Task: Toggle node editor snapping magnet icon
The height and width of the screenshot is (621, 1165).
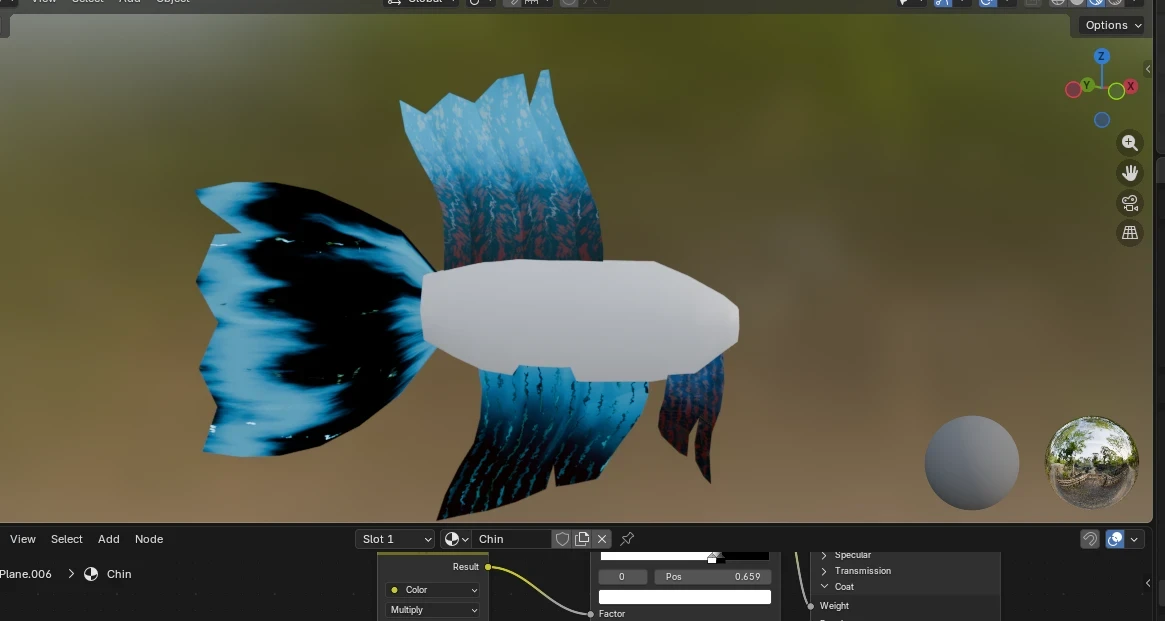Action: point(1089,539)
